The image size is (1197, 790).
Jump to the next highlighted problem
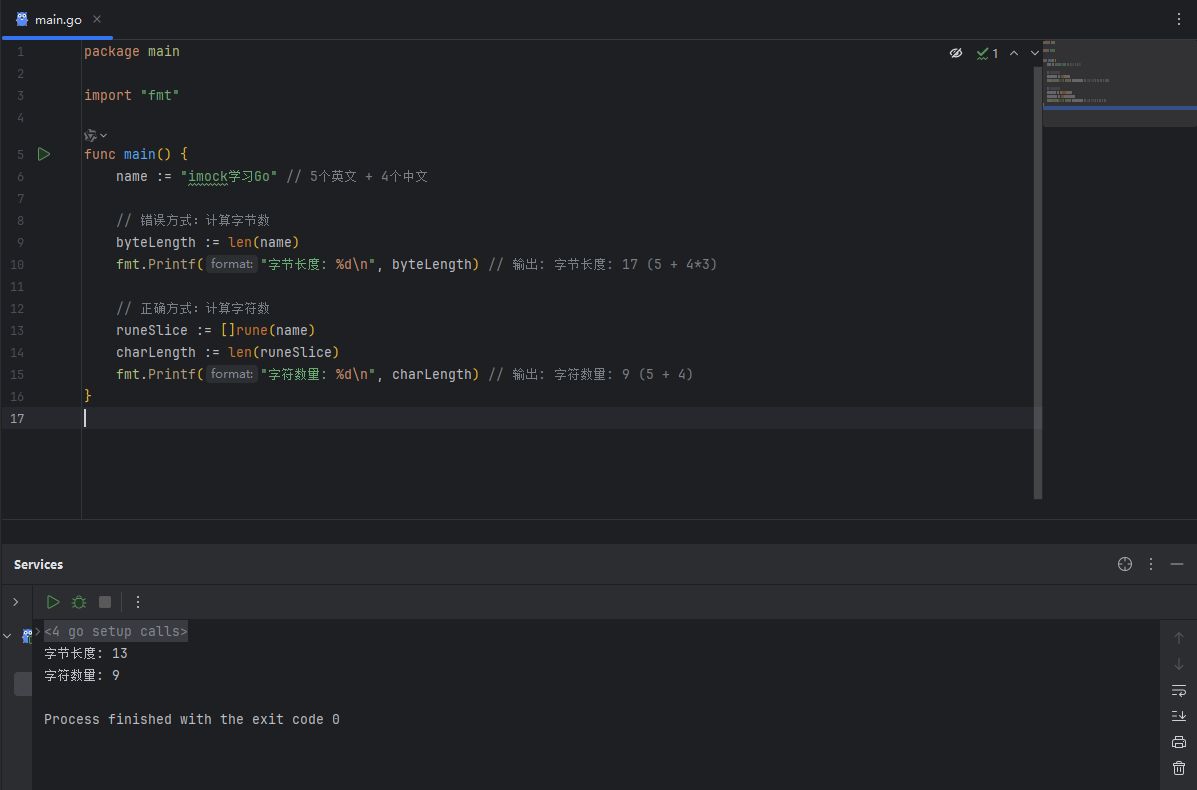[1034, 53]
